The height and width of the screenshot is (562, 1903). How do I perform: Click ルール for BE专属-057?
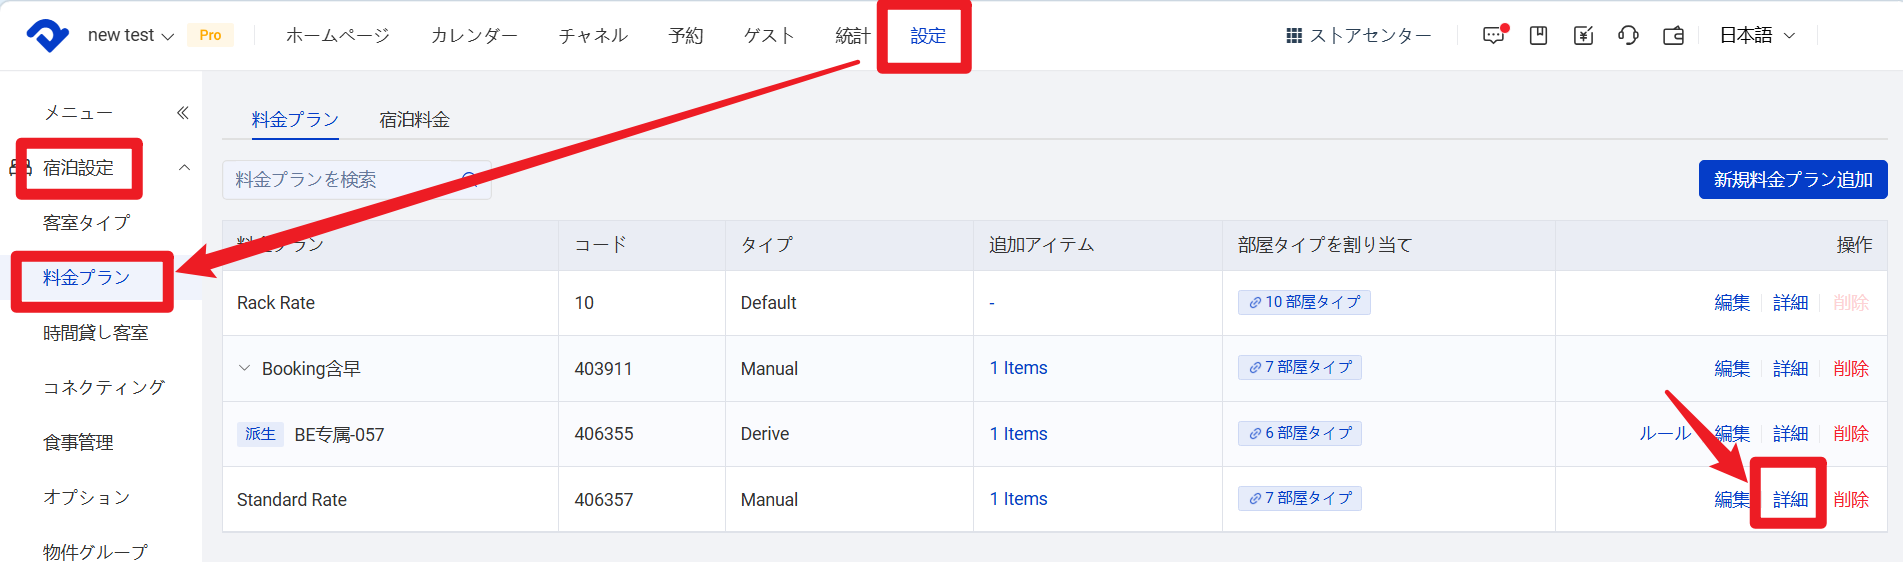1664,434
